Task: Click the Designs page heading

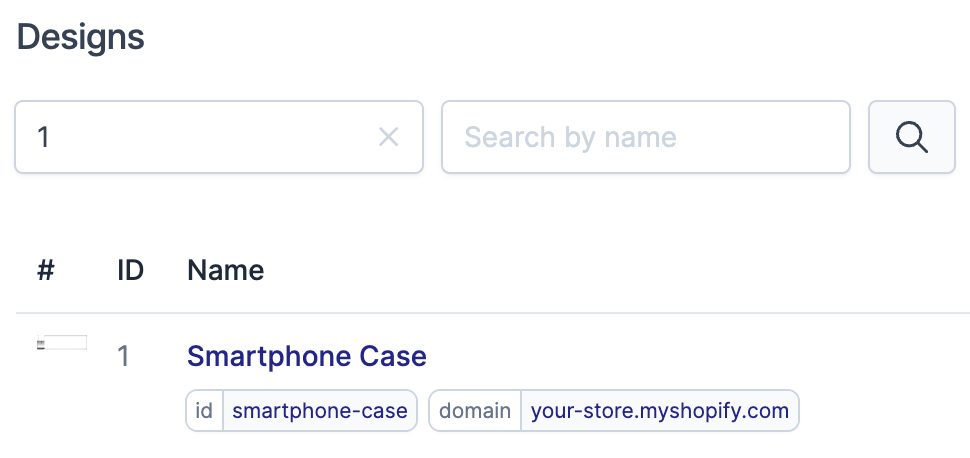Action: tap(81, 38)
